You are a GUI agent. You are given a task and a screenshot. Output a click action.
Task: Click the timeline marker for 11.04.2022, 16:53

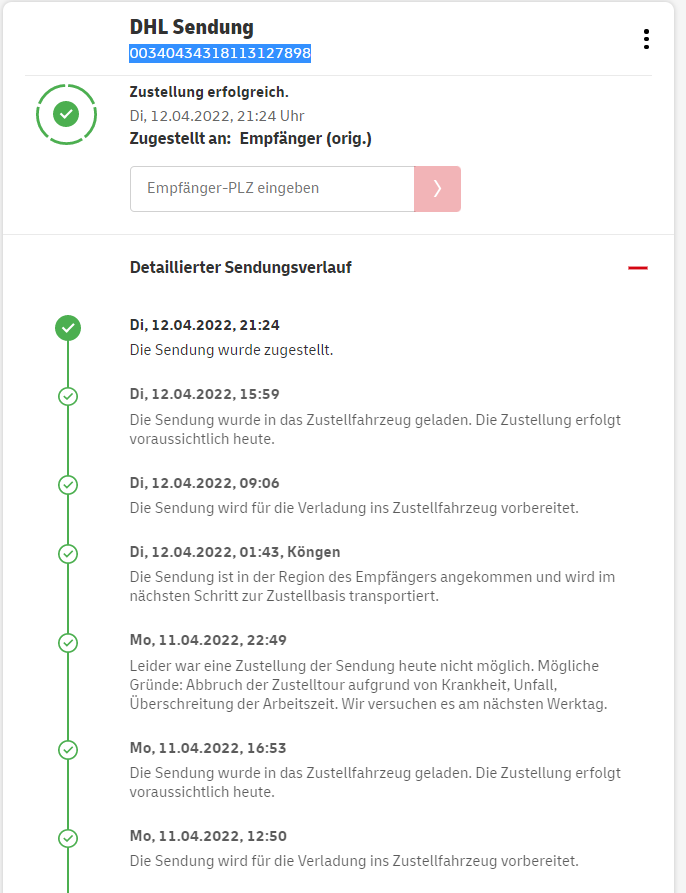point(68,749)
